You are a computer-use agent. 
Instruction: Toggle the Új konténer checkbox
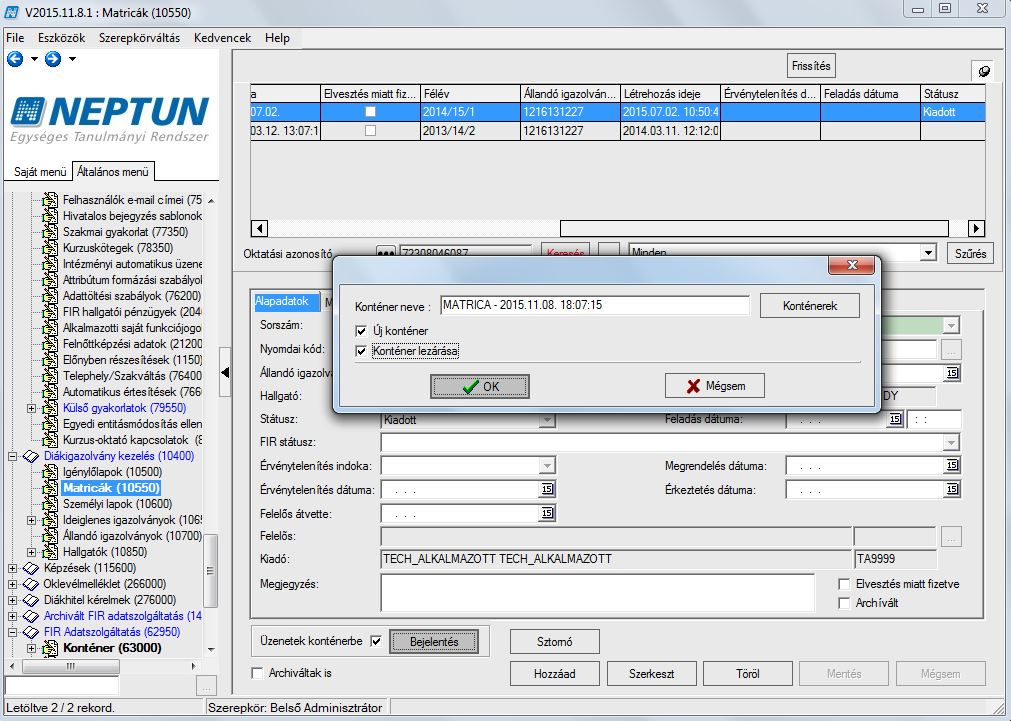[361, 331]
